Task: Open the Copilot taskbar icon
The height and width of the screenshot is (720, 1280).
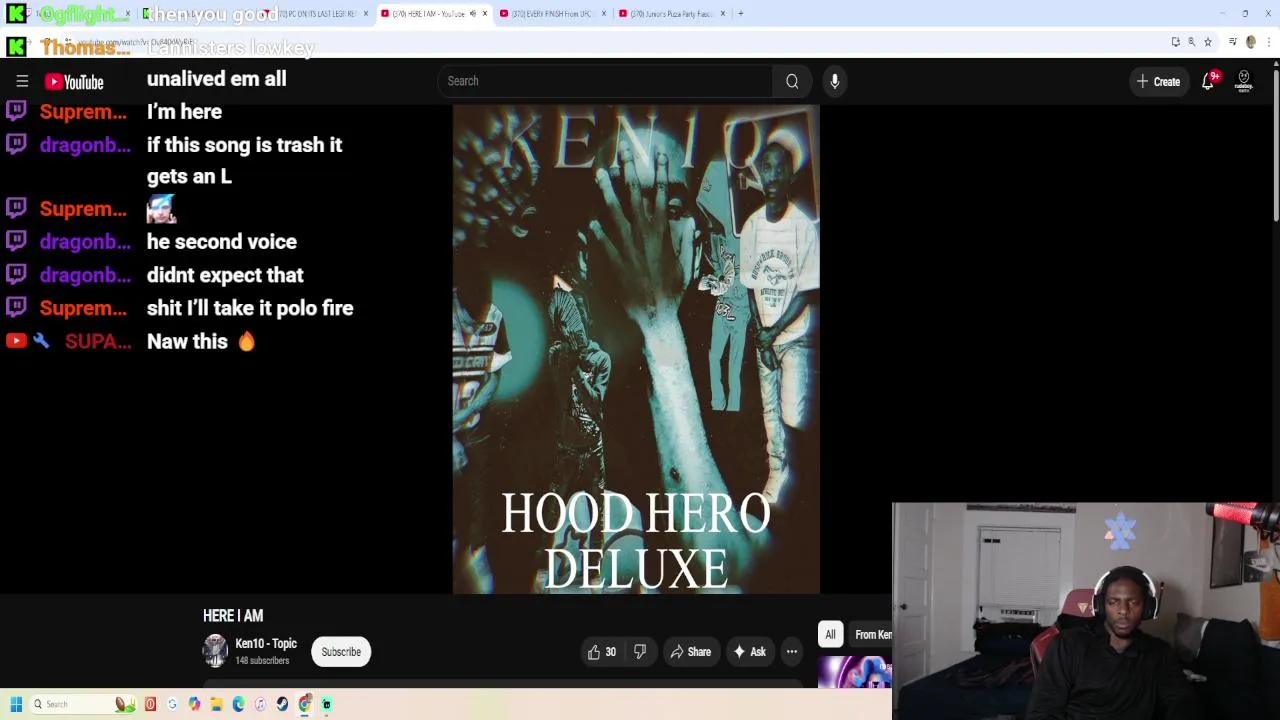Action: coord(194,704)
